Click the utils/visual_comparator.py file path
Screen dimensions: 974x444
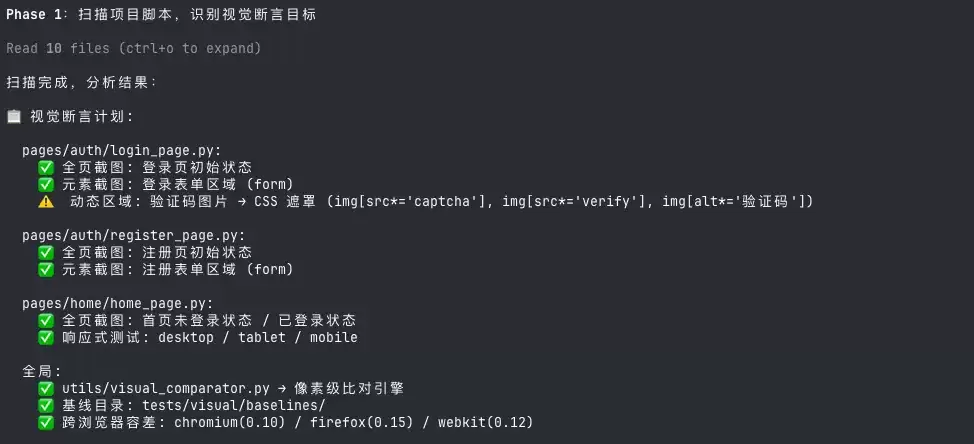tap(166, 389)
